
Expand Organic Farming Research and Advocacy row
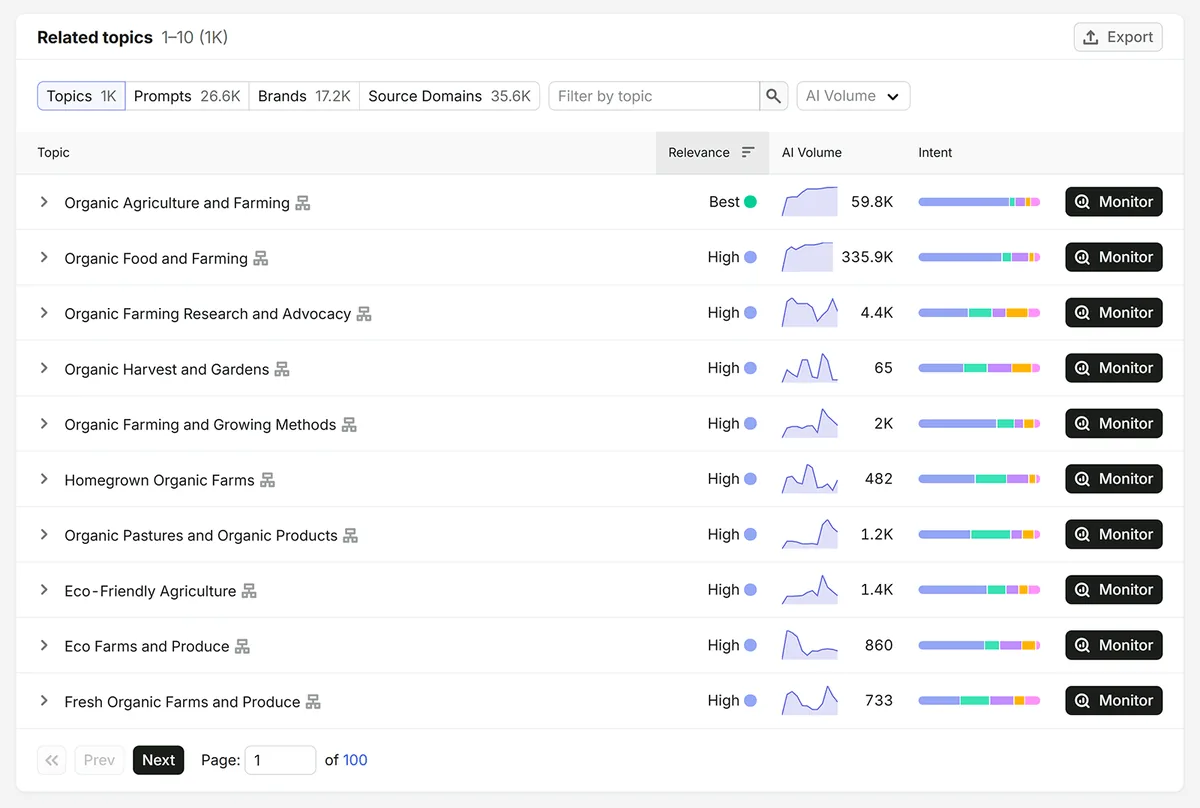(44, 313)
